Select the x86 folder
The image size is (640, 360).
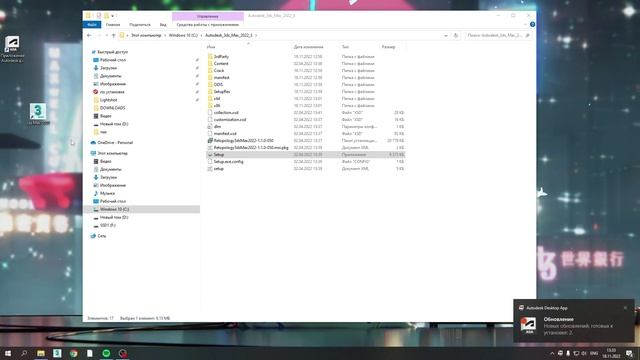(x=217, y=105)
